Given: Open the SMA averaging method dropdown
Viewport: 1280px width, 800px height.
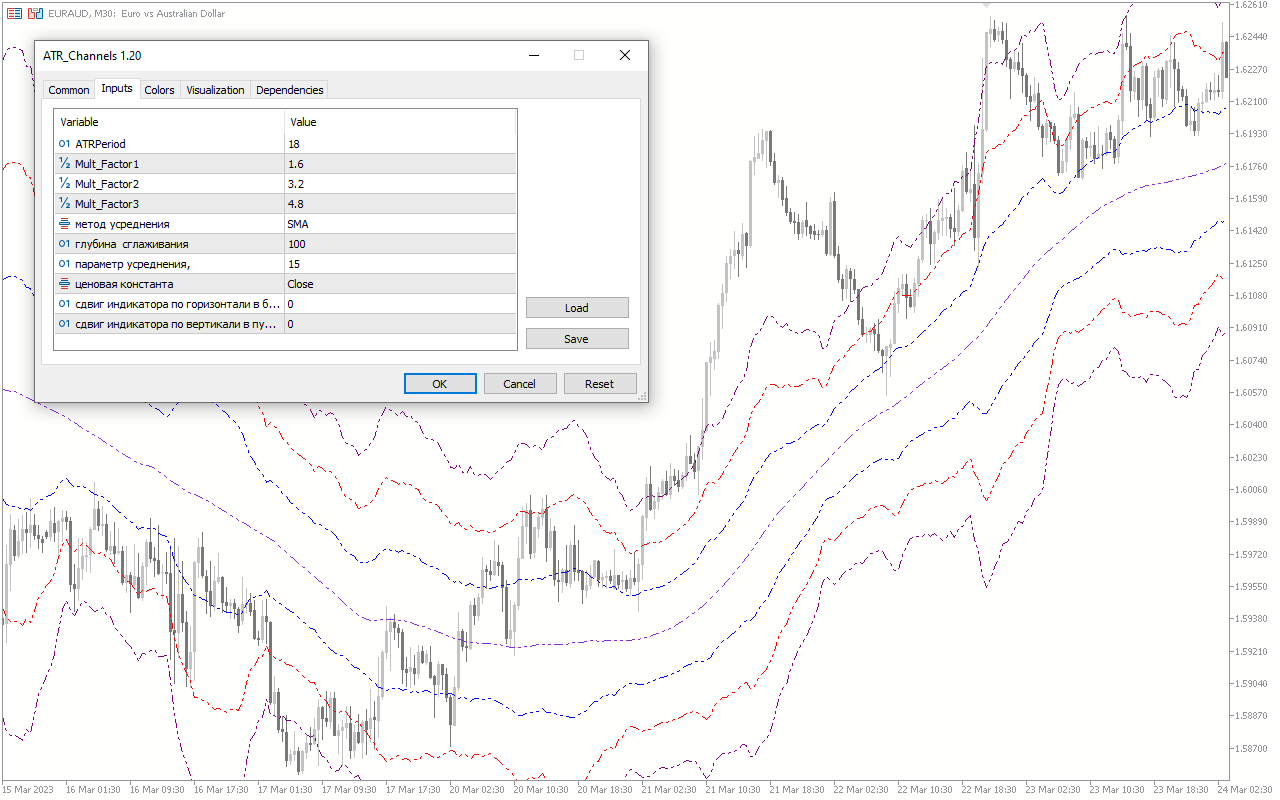Looking at the screenshot, I should [400, 224].
